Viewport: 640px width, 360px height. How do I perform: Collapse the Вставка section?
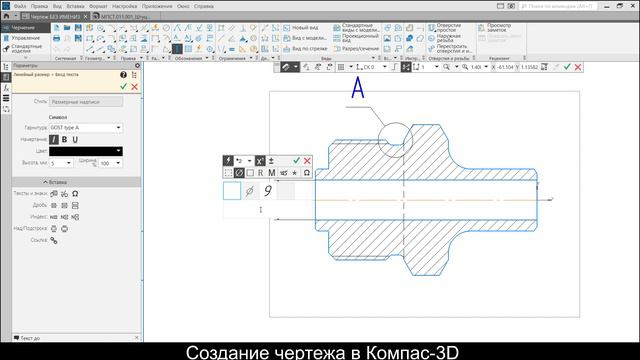pyautogui.click(x=76, y=182)
